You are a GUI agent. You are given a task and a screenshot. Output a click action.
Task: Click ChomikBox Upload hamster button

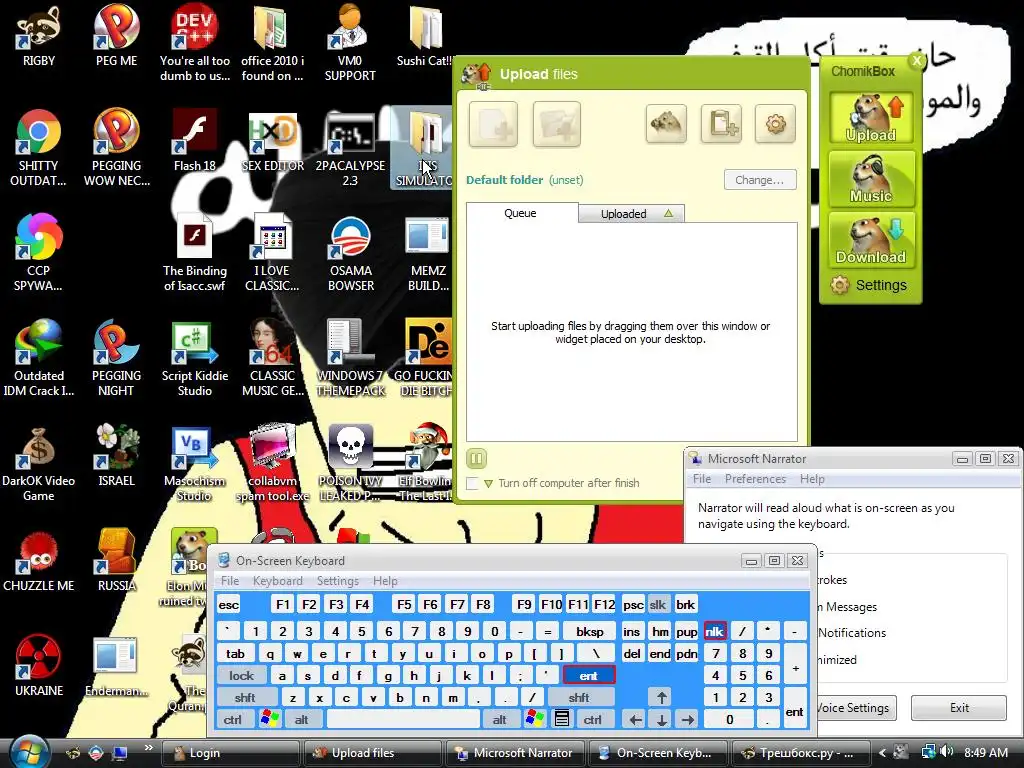871,118
